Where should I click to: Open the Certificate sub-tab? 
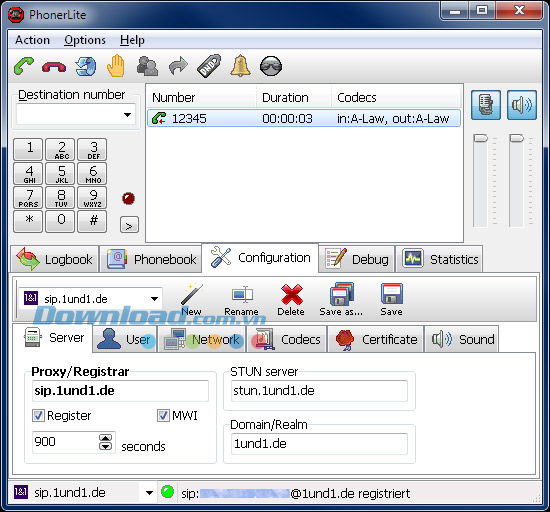[x=376, y=339]
